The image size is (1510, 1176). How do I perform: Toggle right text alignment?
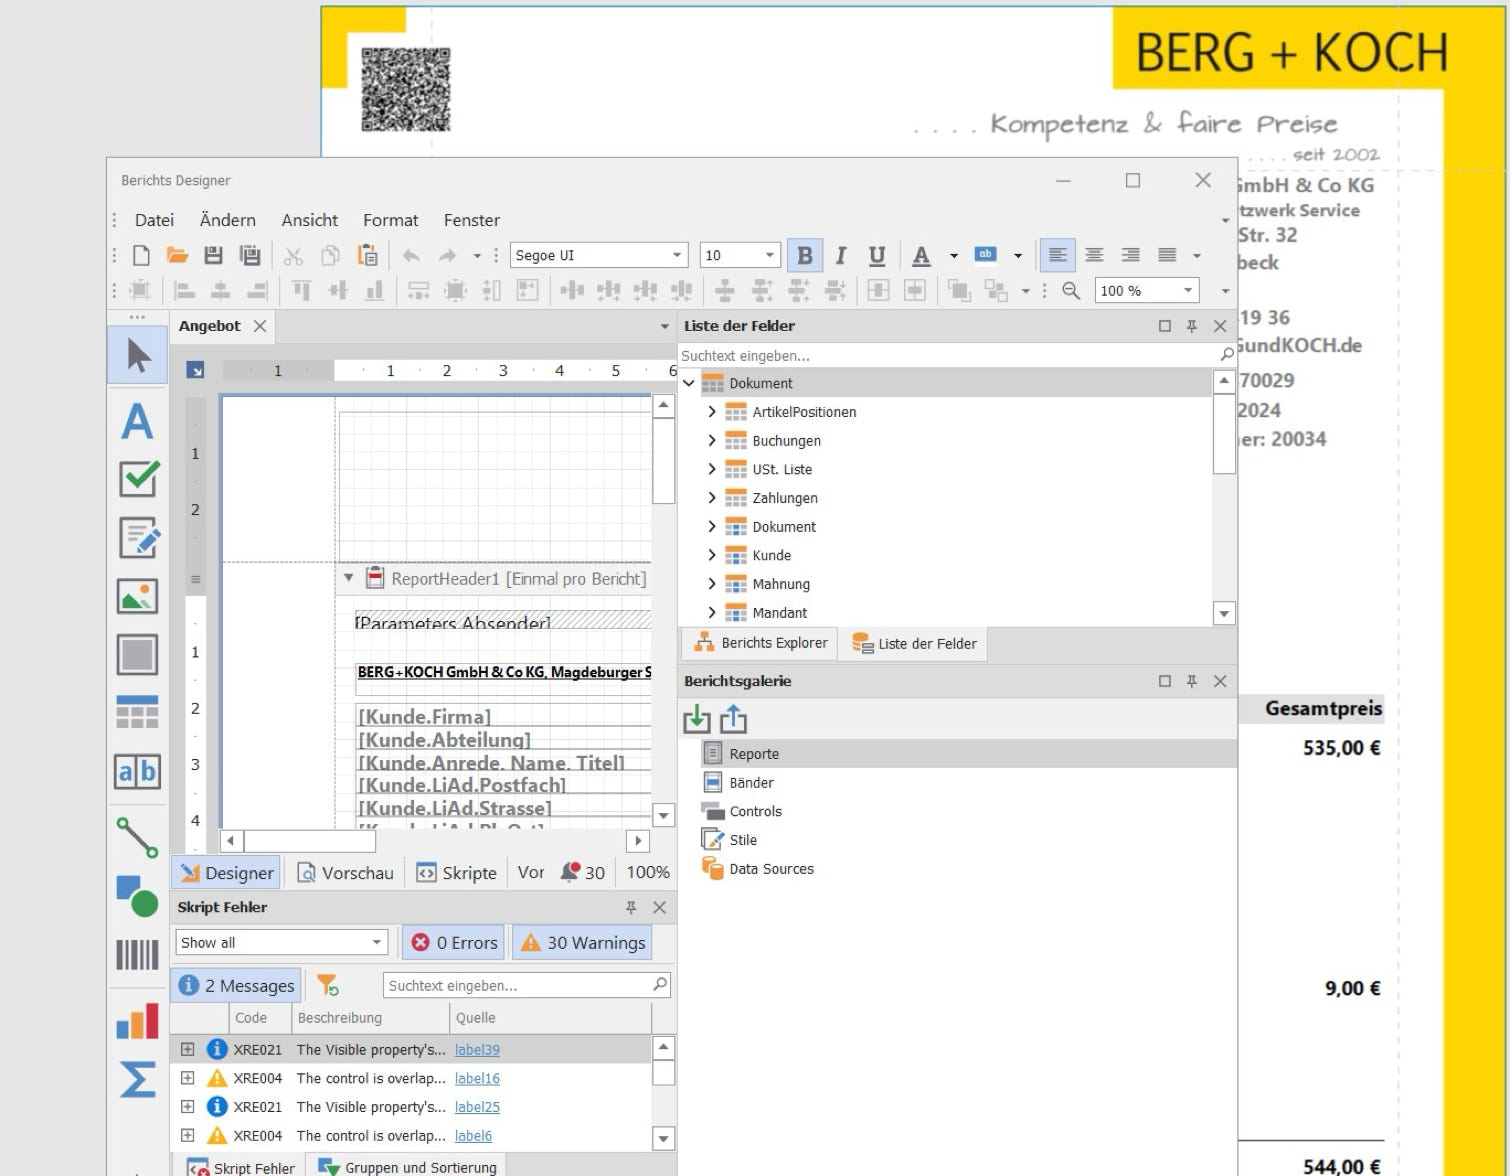pos(1130,255)
